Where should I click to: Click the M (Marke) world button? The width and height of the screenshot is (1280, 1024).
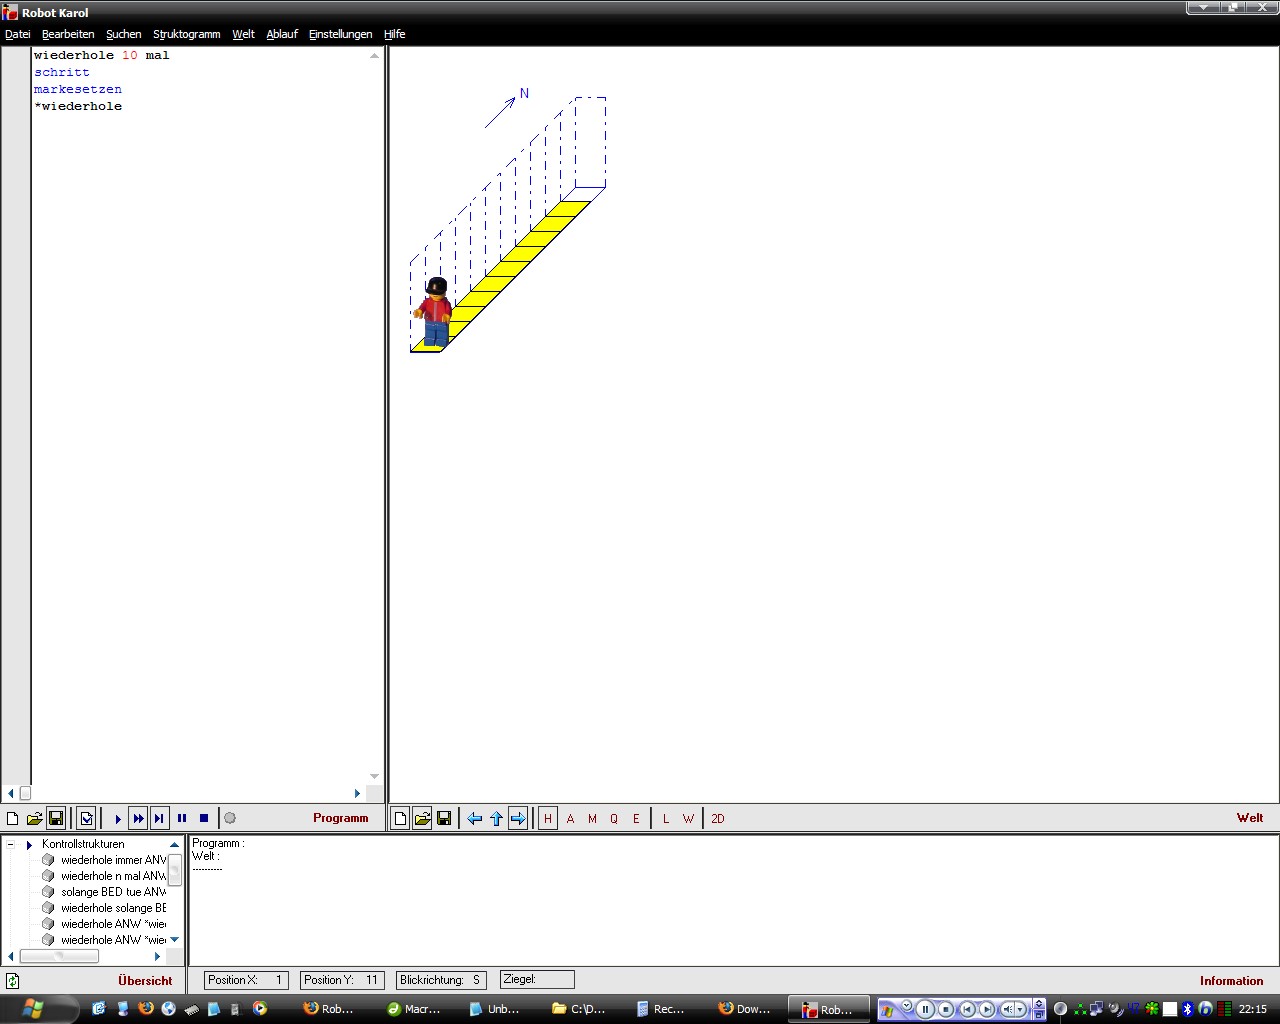tap(592, 818)
